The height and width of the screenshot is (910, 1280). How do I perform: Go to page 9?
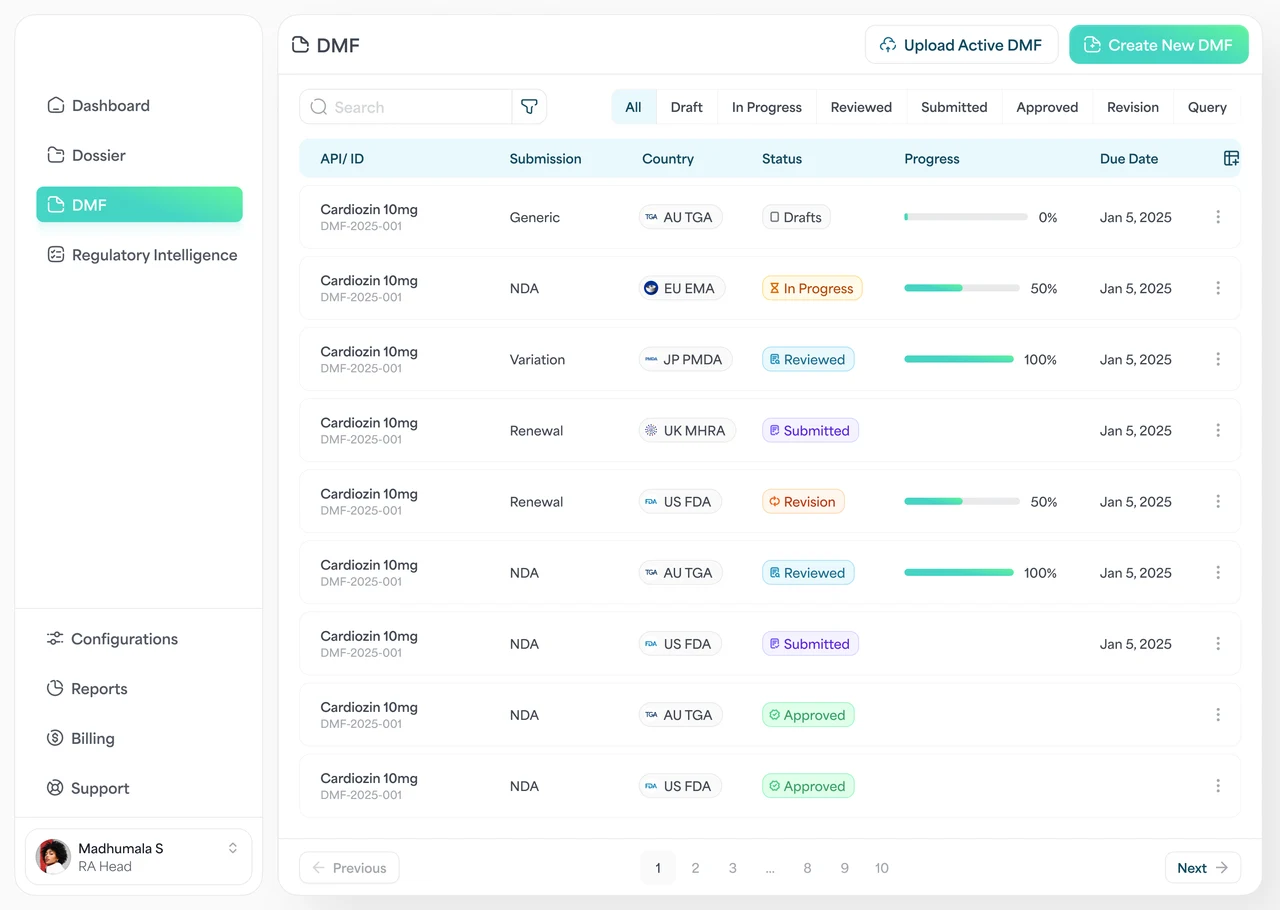(844, 868)
